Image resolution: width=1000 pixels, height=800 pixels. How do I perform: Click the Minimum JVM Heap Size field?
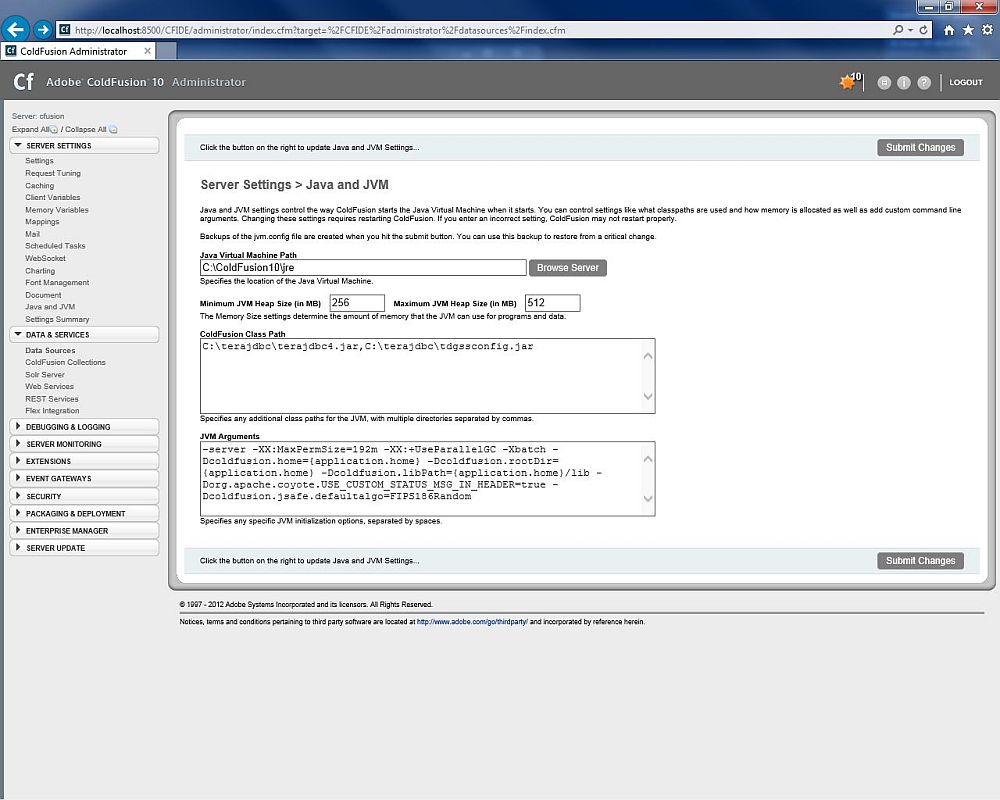pyautogui.click(x=357, y=303)
